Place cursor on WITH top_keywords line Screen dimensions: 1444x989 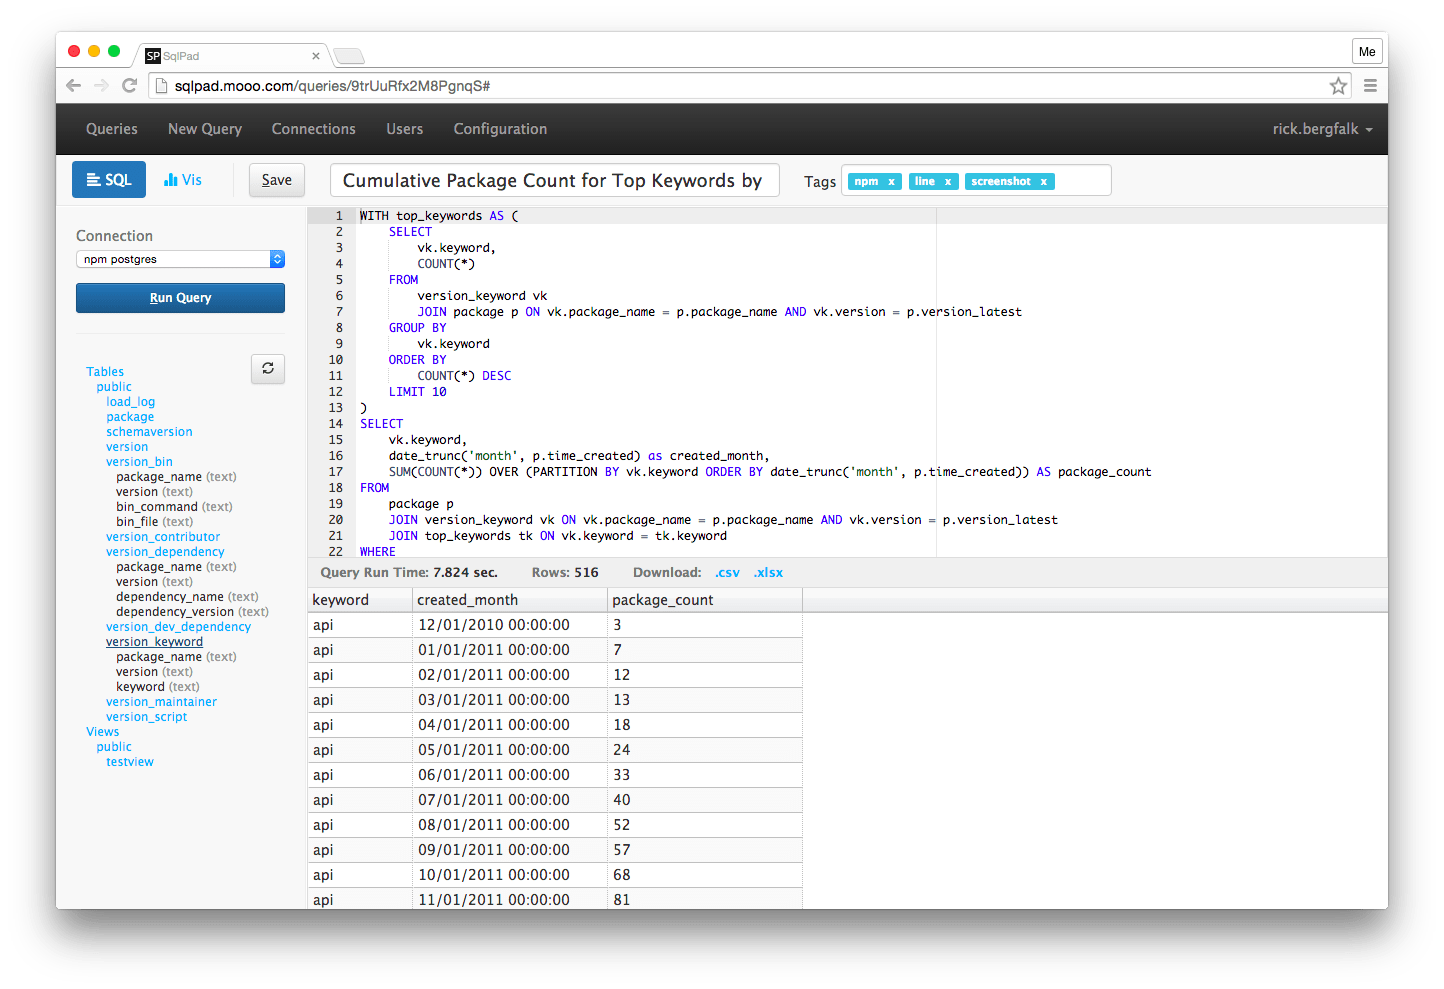pyautogui.click(x=439, y=216)
